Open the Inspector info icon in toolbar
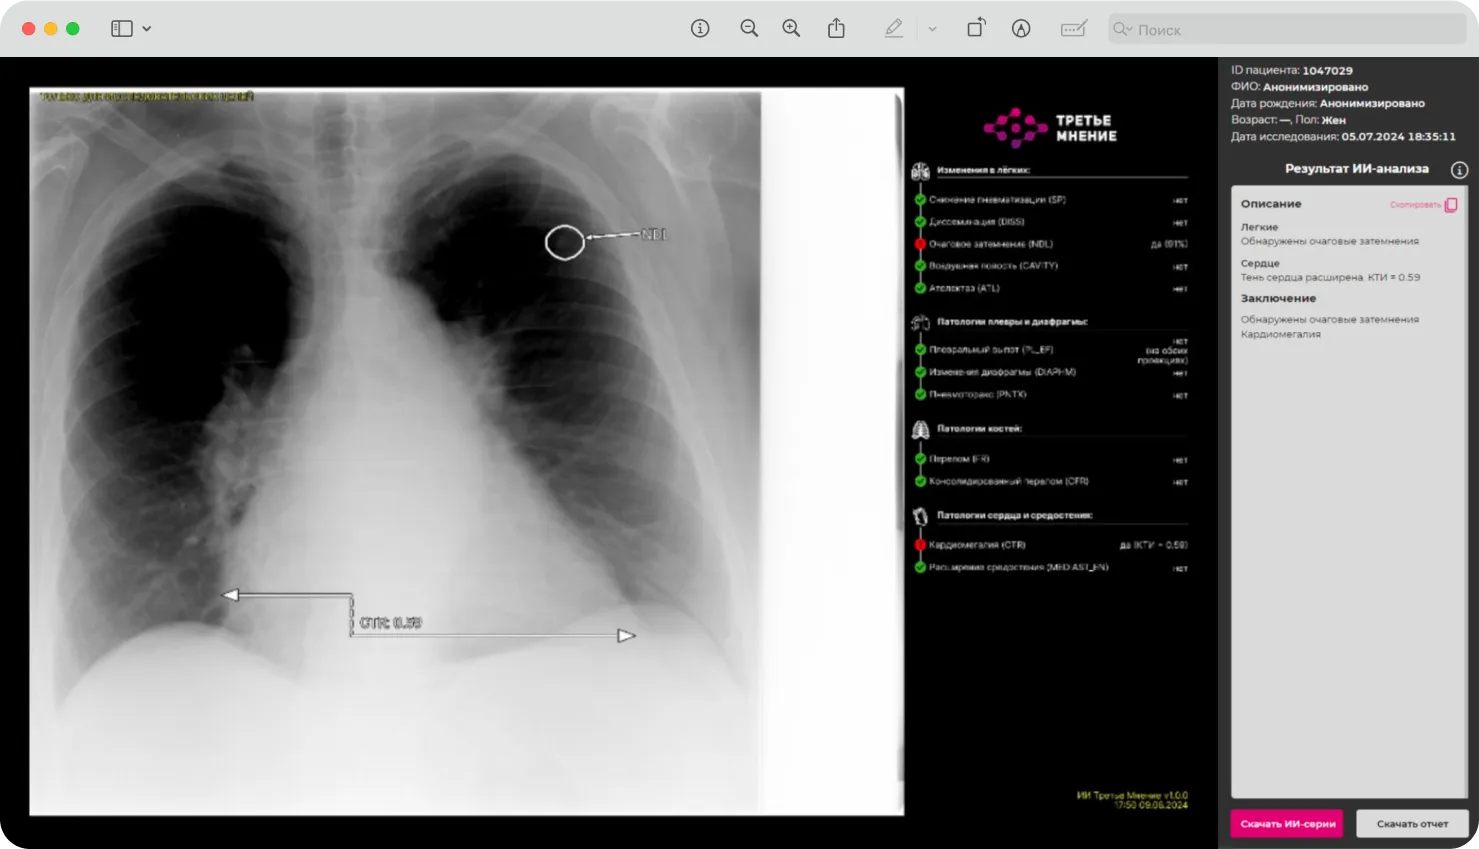The width and height of the screenshot is (1479, 849). coord(700,29)
